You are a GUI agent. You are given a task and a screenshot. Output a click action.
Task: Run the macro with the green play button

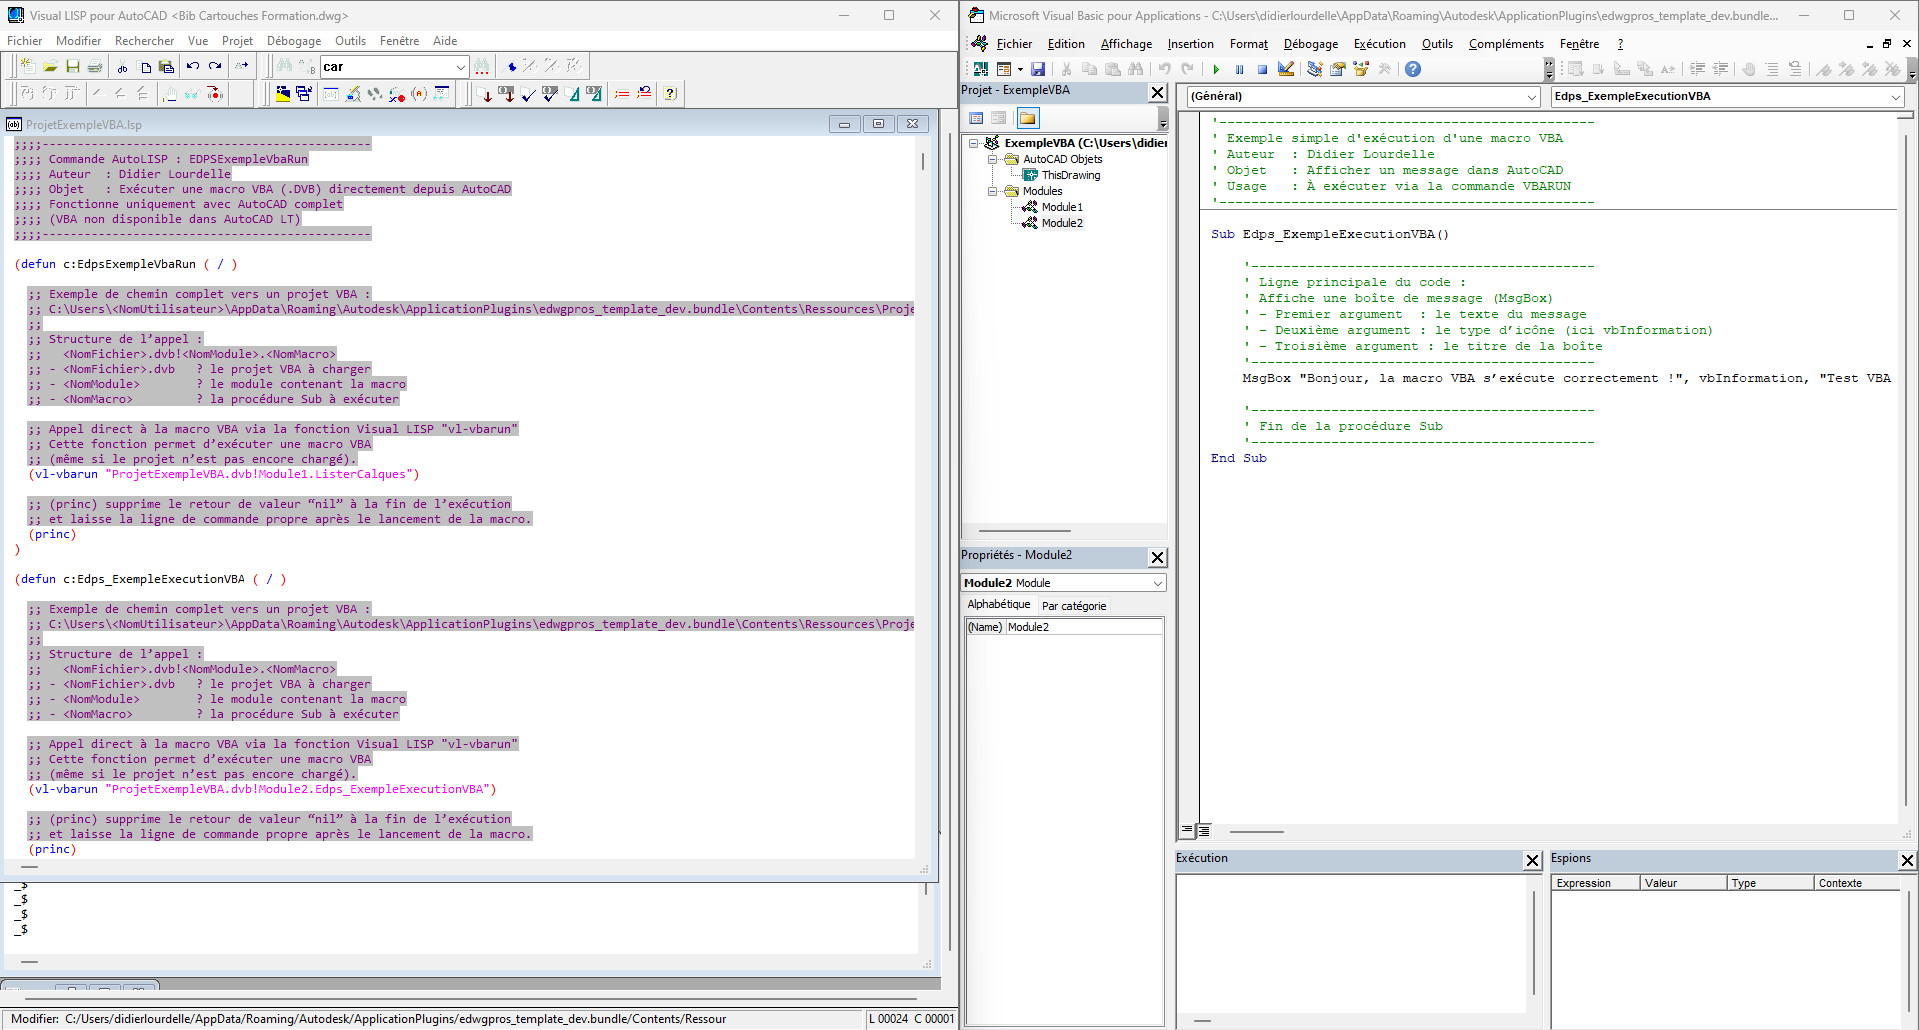click(1216, 69)
